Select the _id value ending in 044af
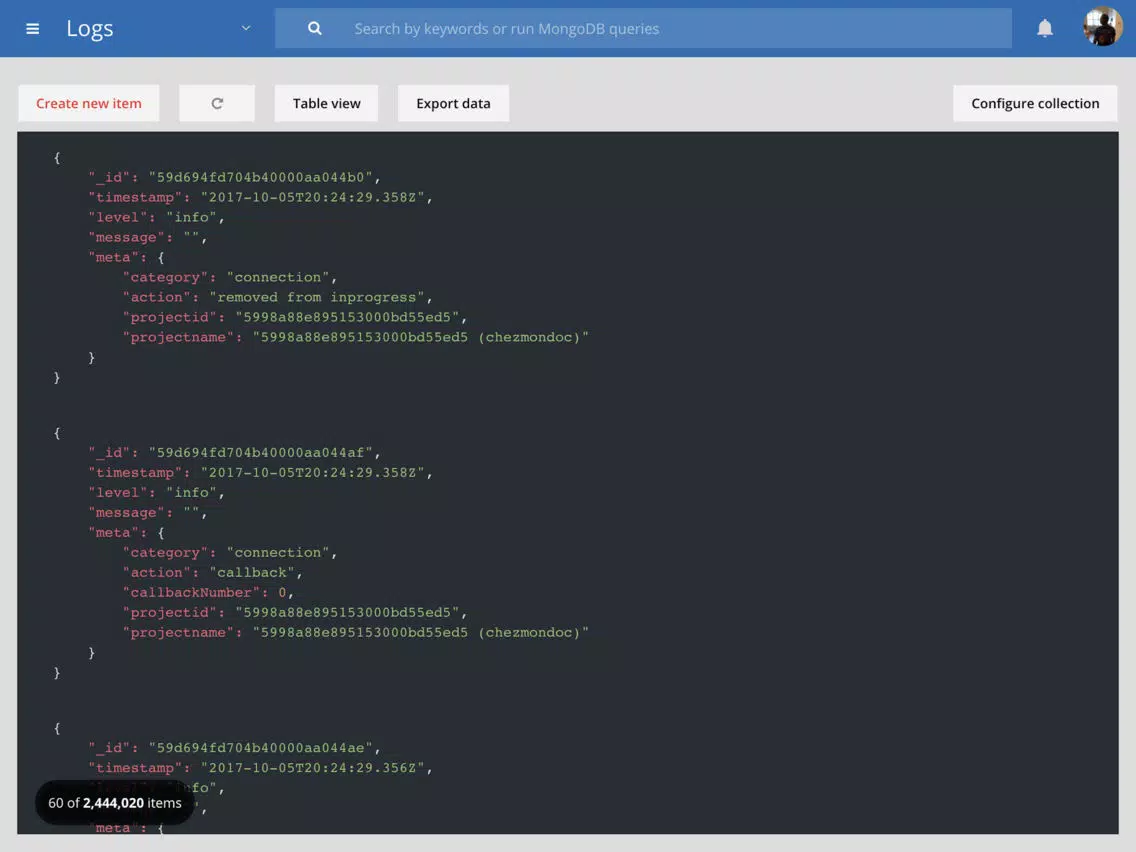 pyautogui.click(x=260, y=453)
